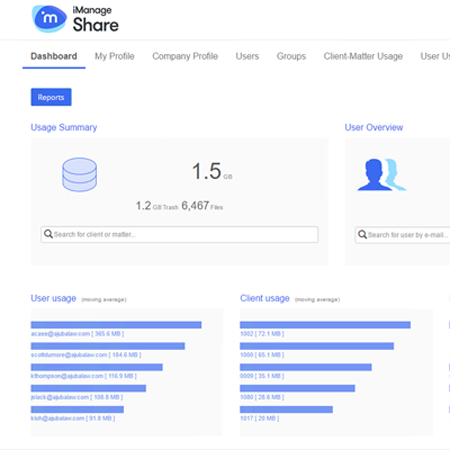The height and width of the screenshot is (450, 450).
Task: Click the Reports button
Action: [51, 97]
